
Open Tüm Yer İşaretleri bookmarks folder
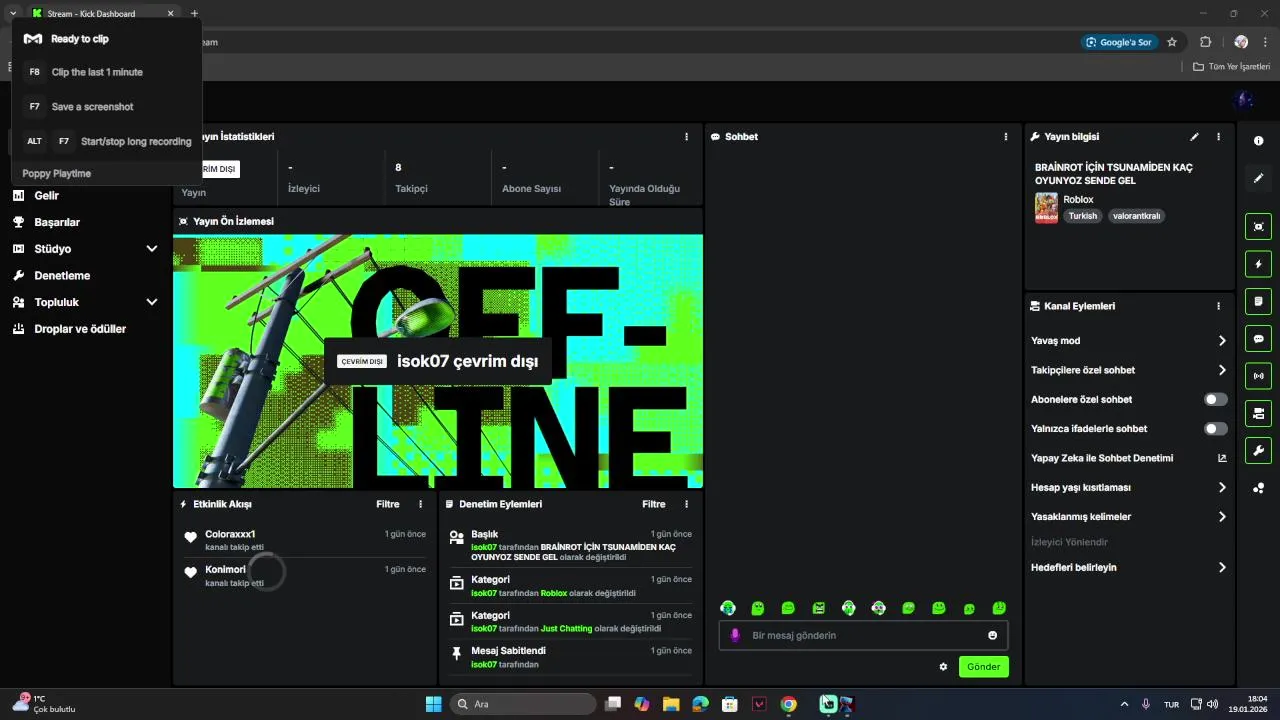1232,67
